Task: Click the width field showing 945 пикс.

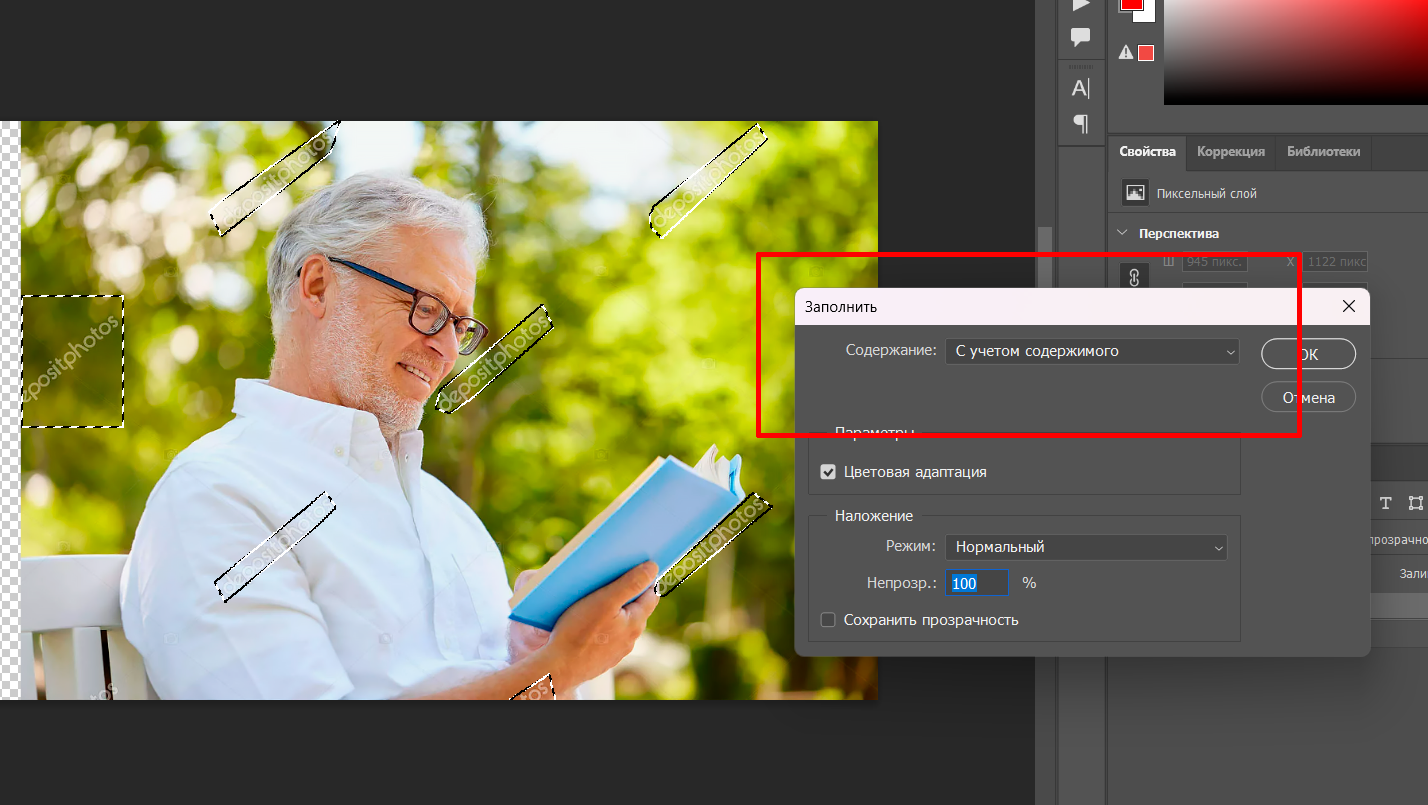Action: coord(1214,262)
